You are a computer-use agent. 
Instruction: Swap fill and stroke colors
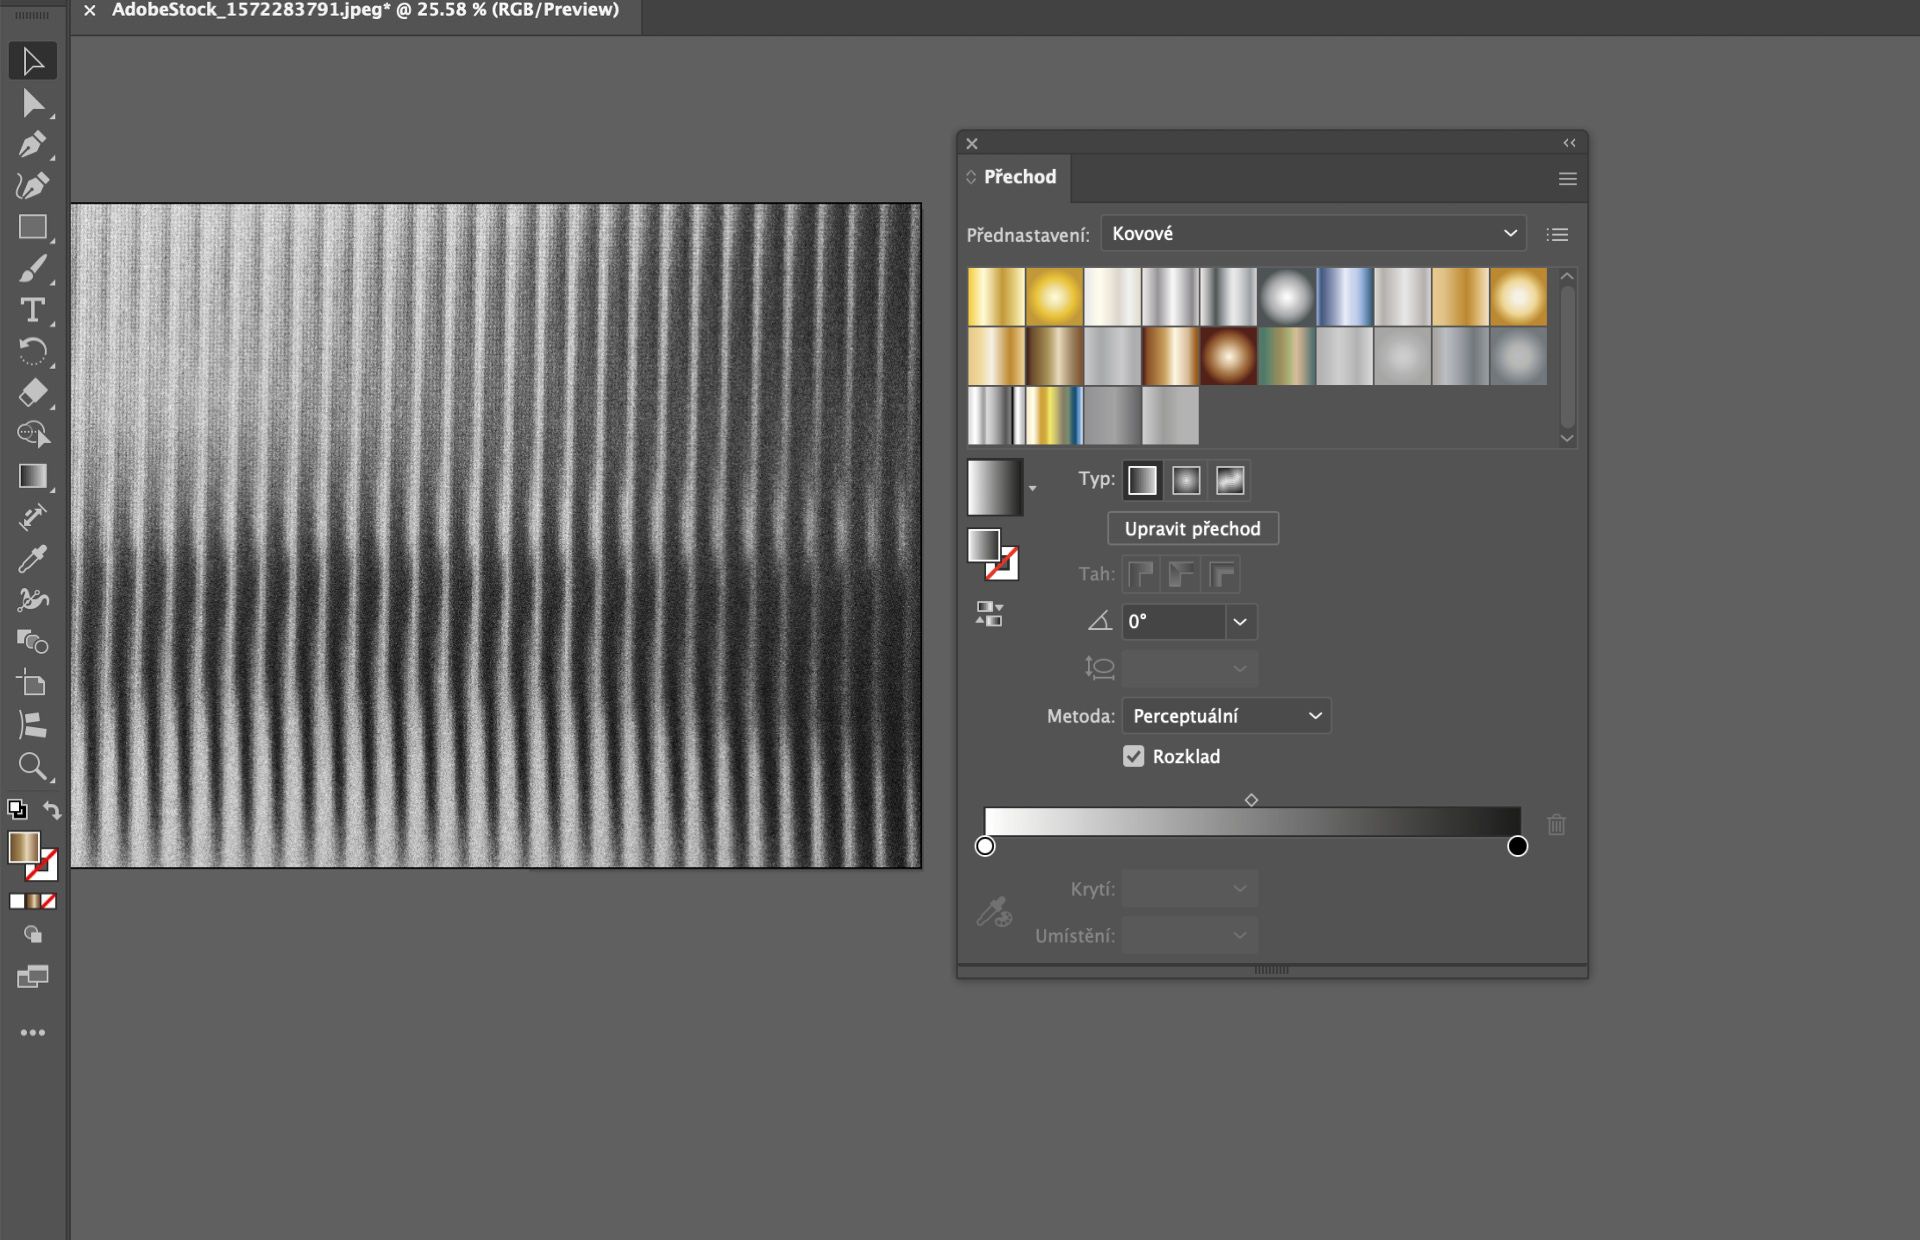click(x=52, y=811)
